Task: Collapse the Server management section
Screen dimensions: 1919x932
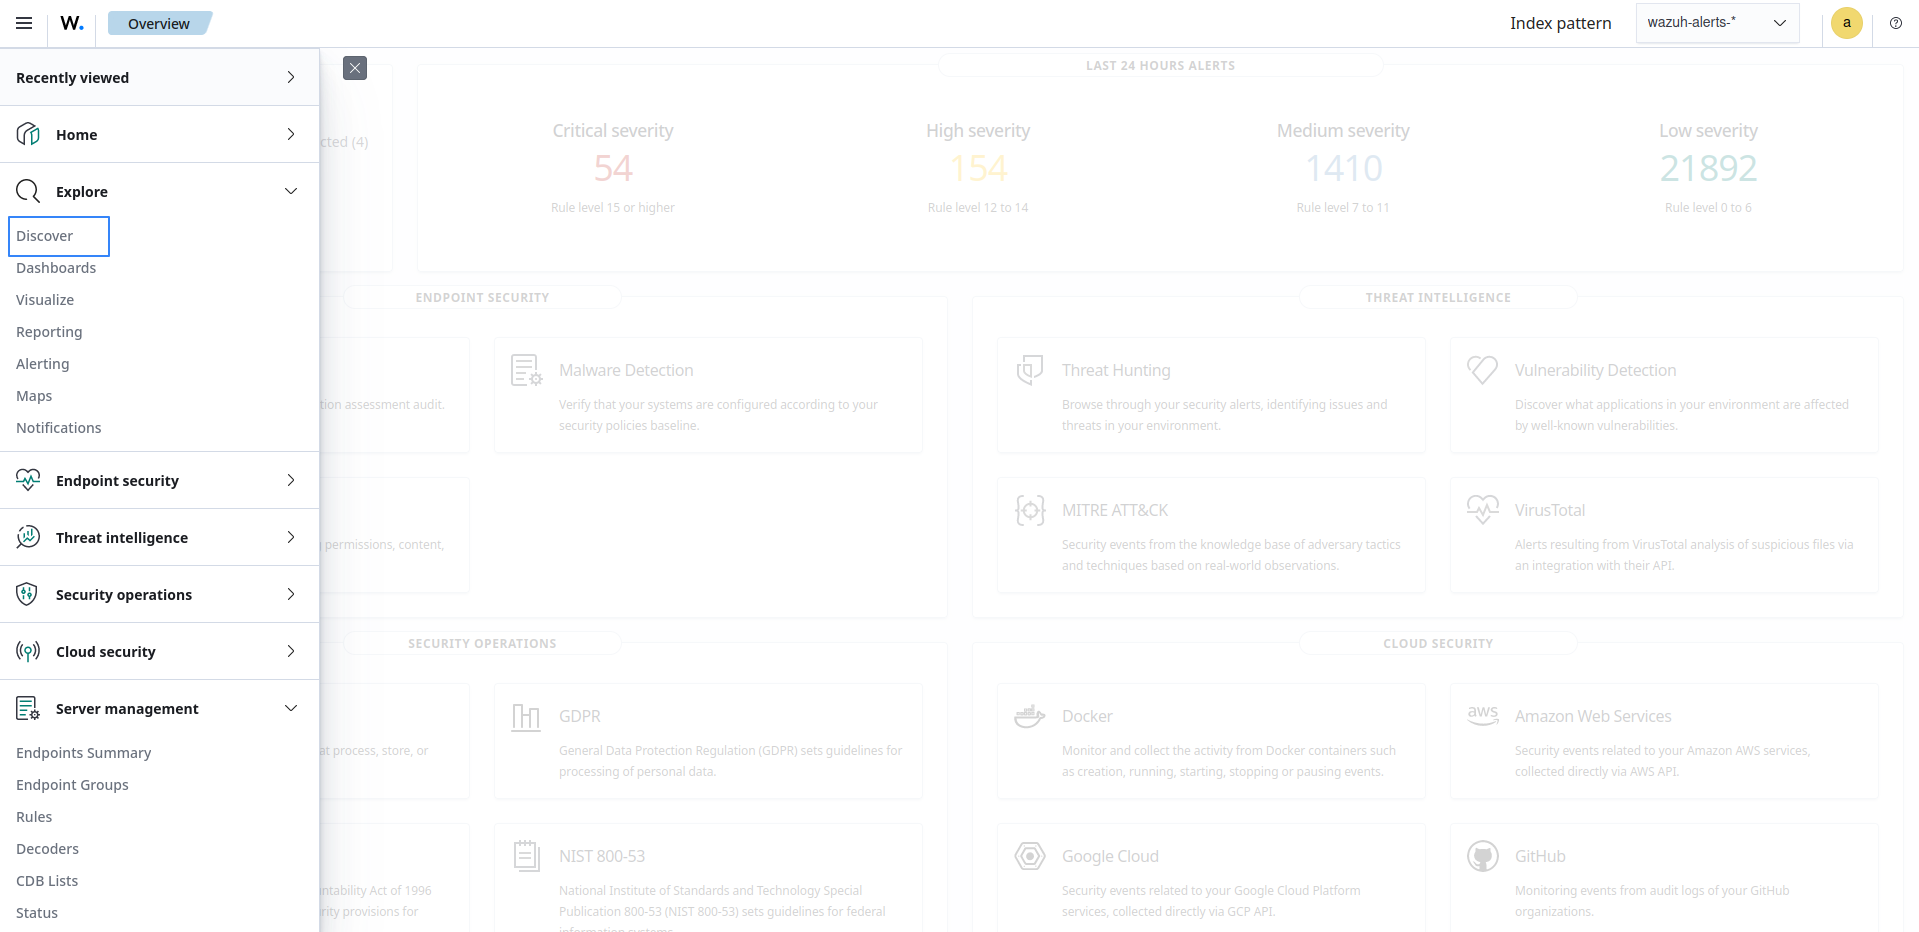Action: 290,708
